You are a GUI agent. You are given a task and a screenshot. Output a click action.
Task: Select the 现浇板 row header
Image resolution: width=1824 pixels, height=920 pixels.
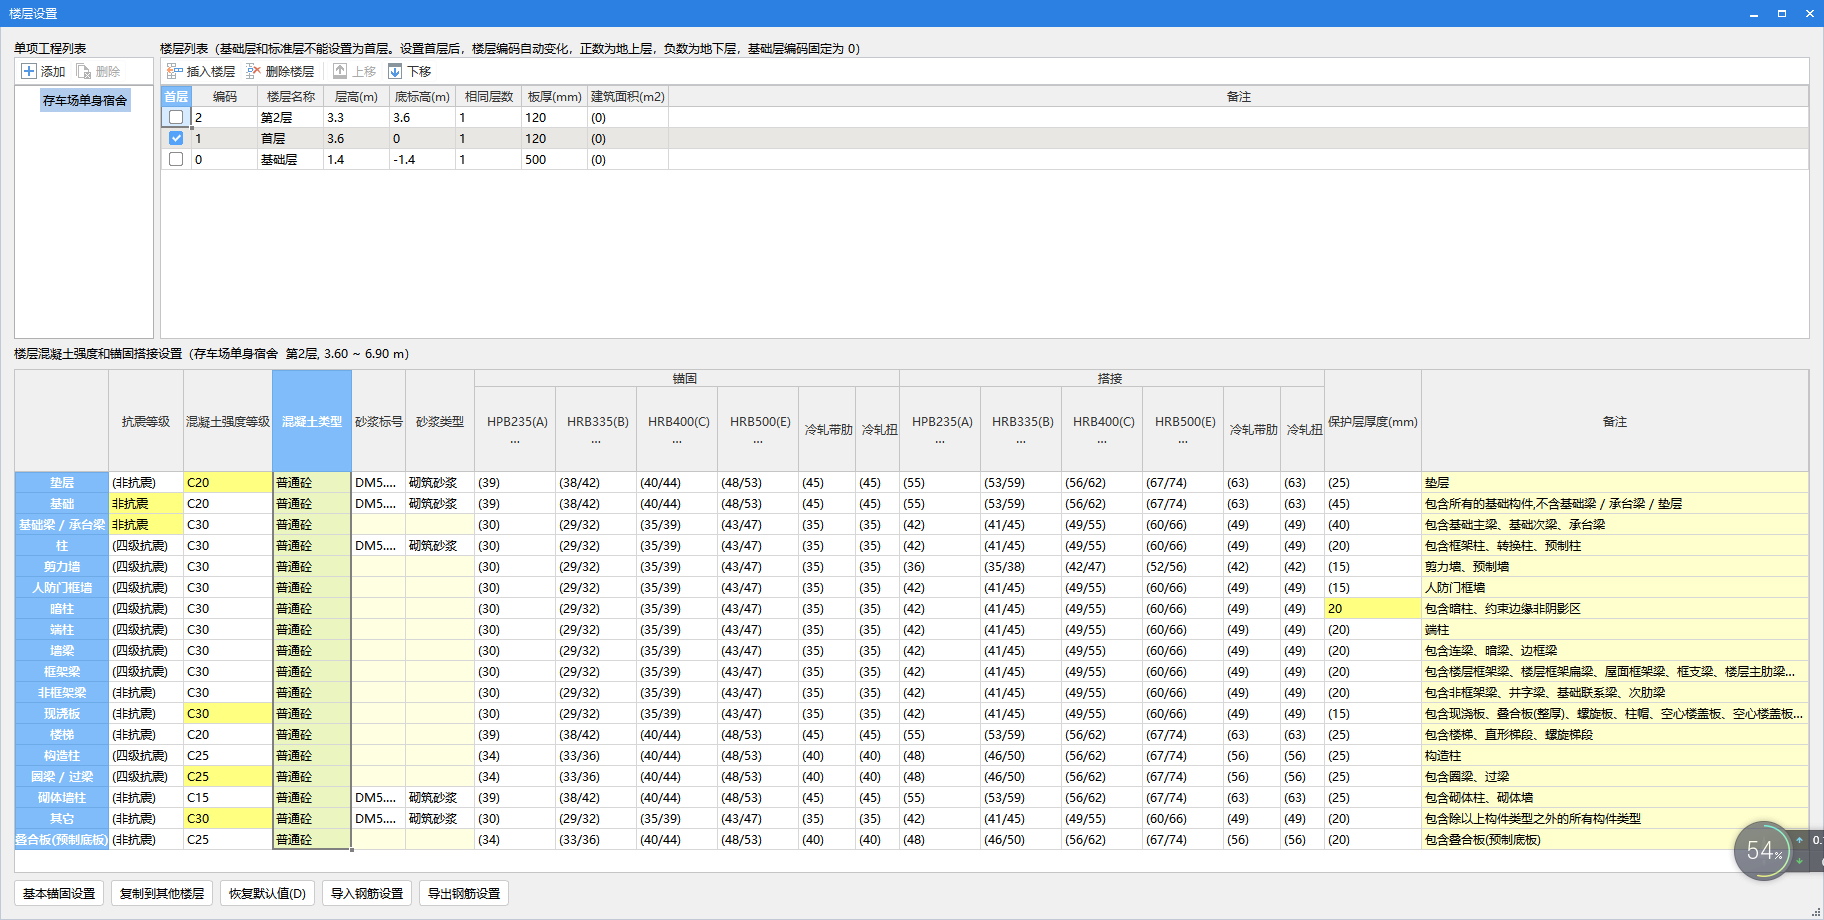(62, 713)
